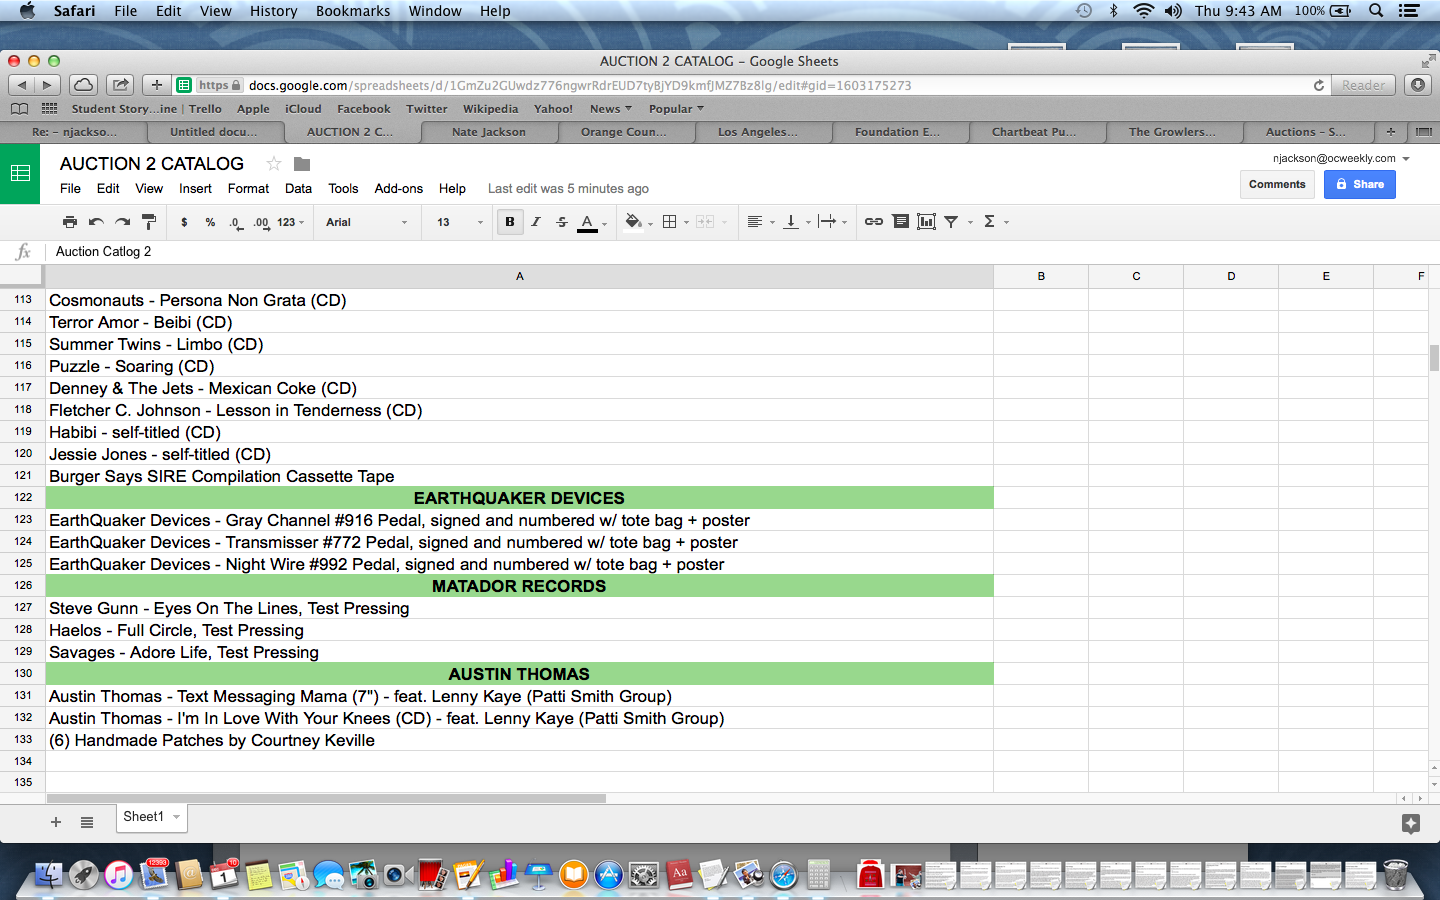The width and height of the screenshot is (1440, 900).
Task: Open the font size 13 dropdown
Action: point(459,222)
